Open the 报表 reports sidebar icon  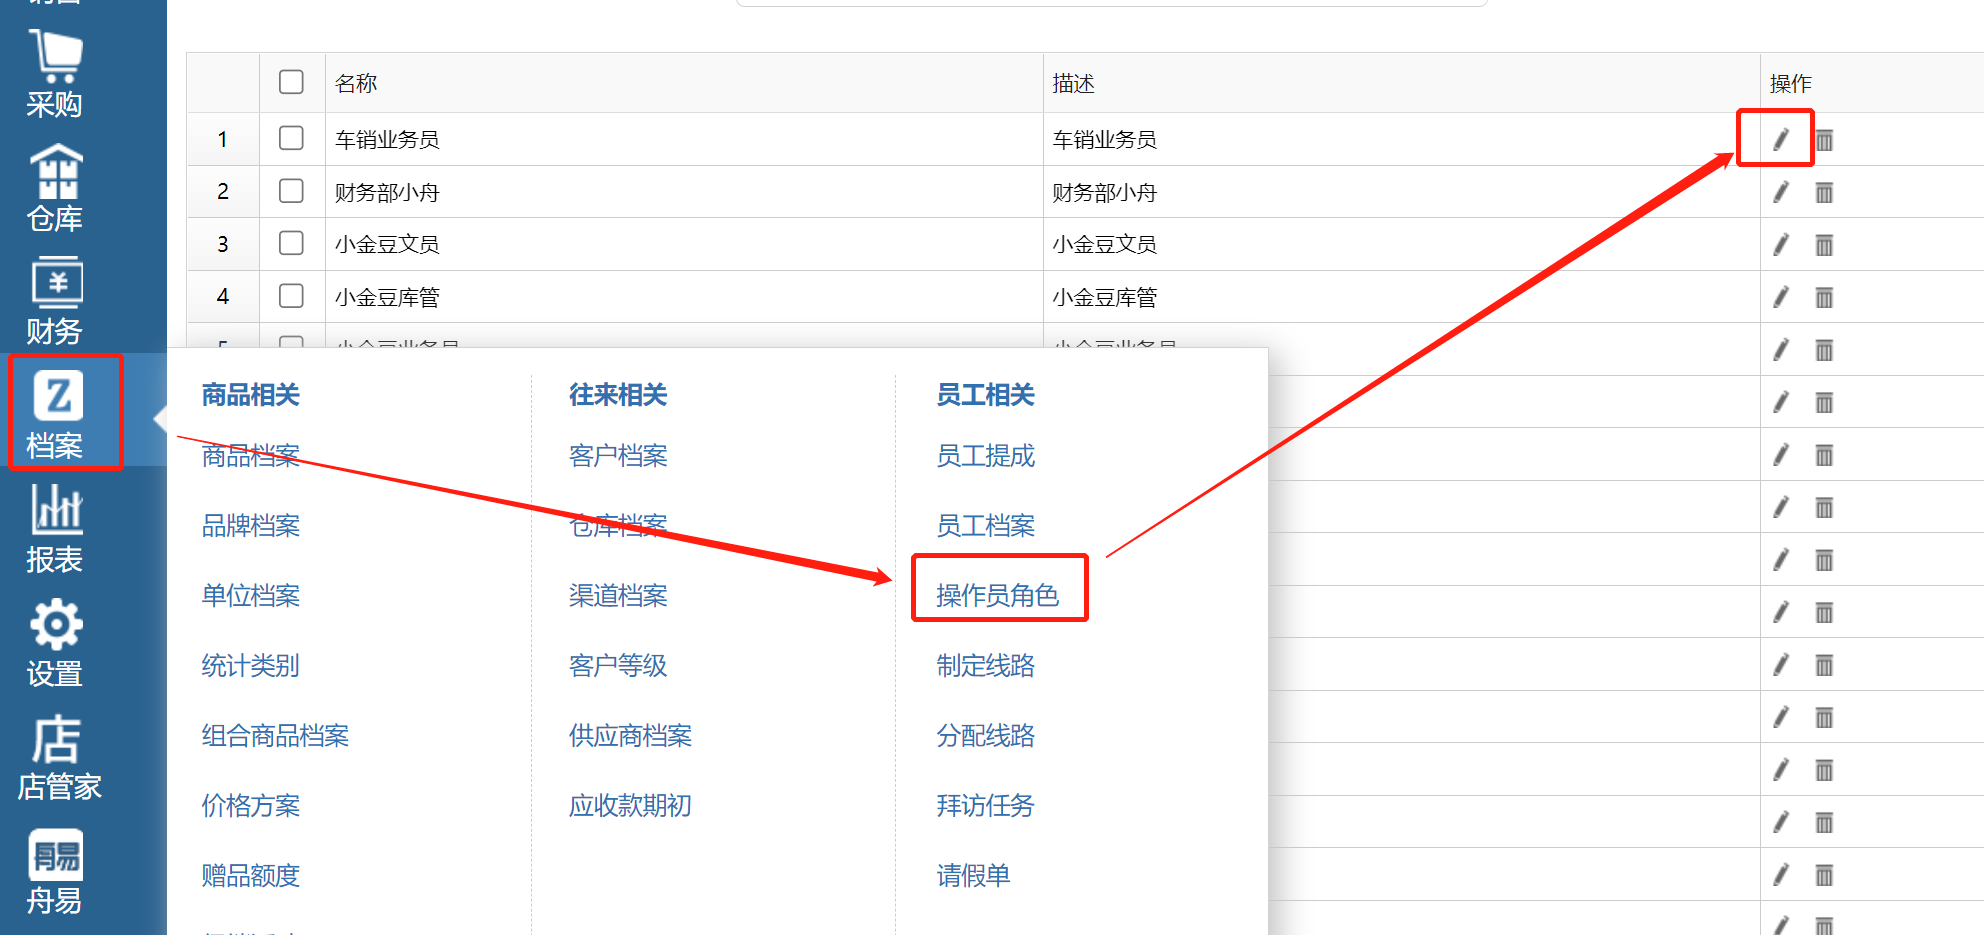coord(55,528)
